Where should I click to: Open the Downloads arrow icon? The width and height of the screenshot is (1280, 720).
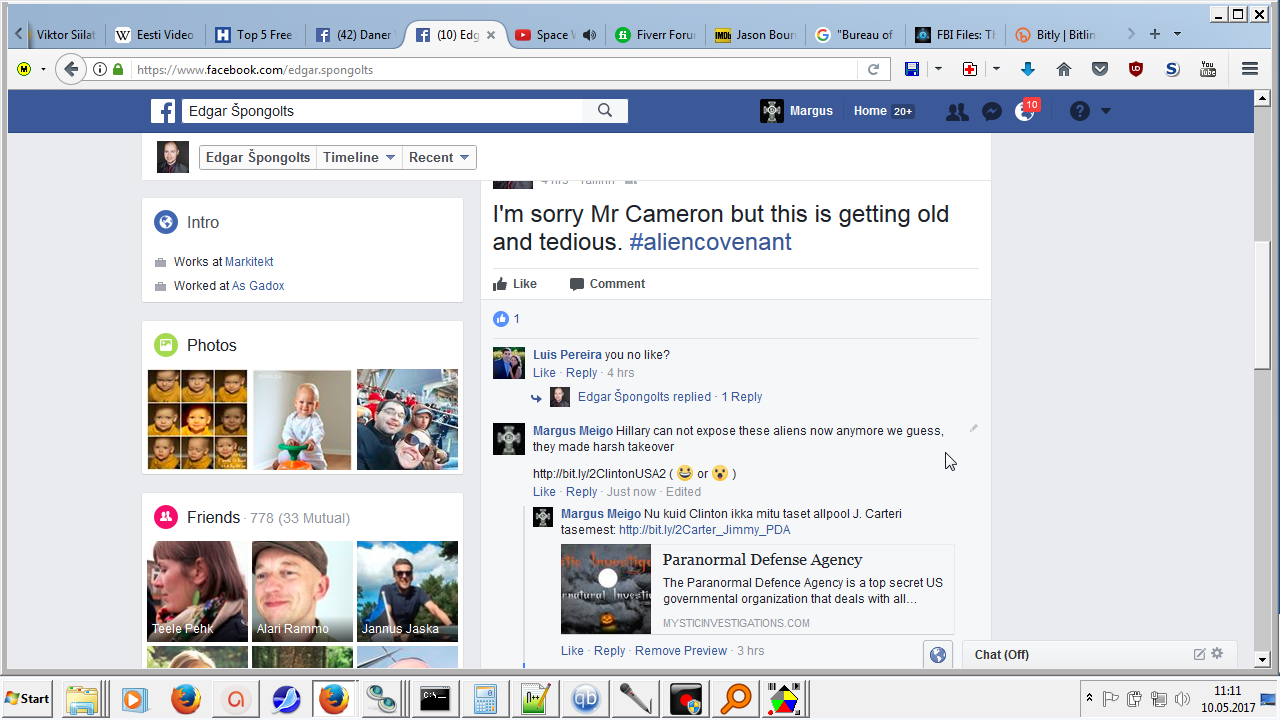tap(1028, 69)
